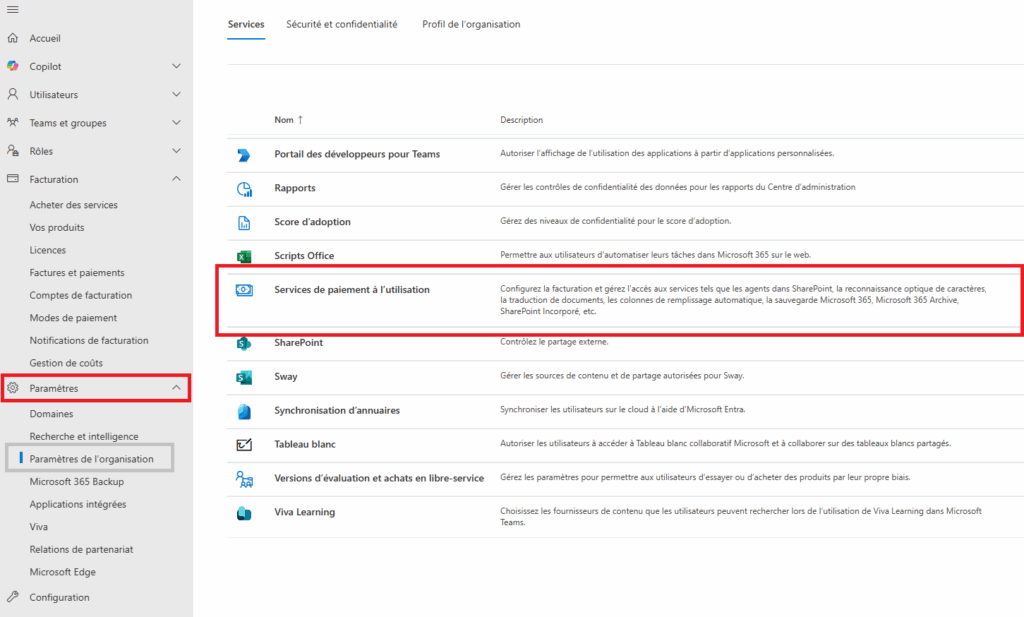Select the Services tab
The image size is (1024, 617).
[246, 24]
